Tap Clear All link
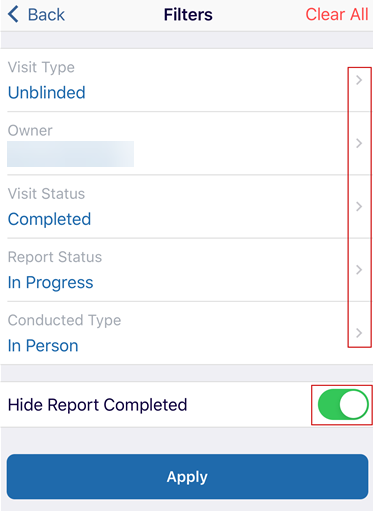The height and width of the screenshot is (511, 373). tap(337, 14)
